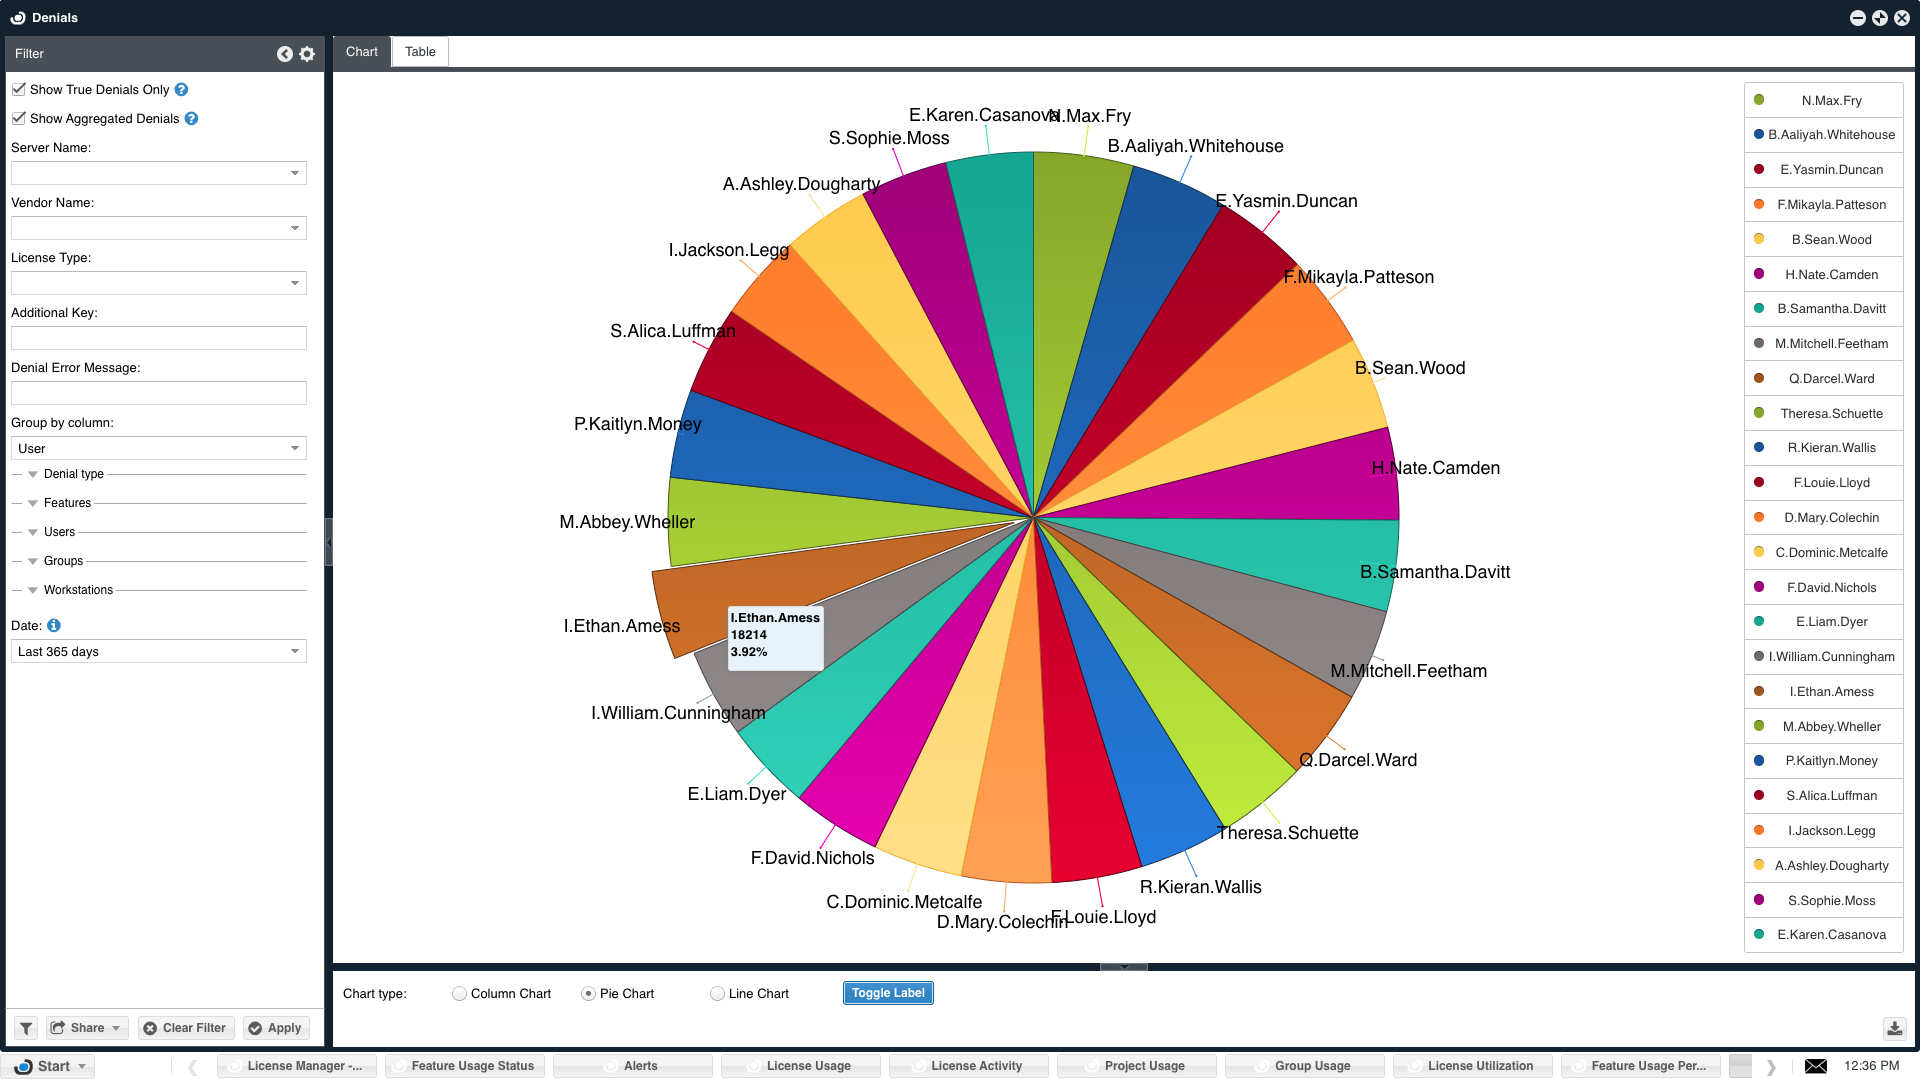This screenshot has width=1920, height=1079.
Task: Uncheck Show True Denials Only
Action: click(19, 90)
